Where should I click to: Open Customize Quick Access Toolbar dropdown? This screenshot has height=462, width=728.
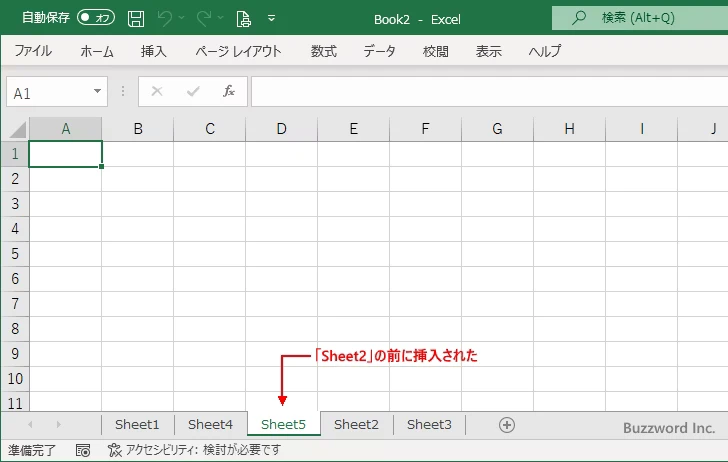[272, 18]
